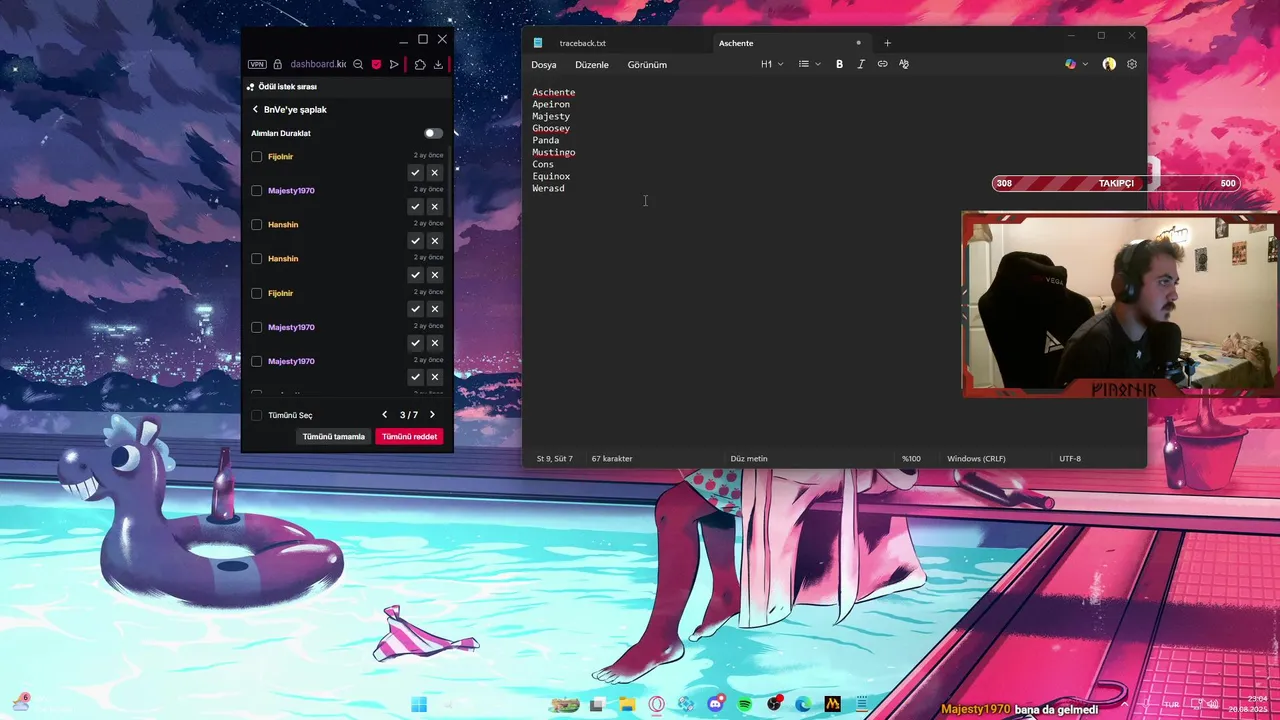This screenshot has width=1280, height=720.
Task: Switch to traceback.txt tab
Action: pos(583,43)
